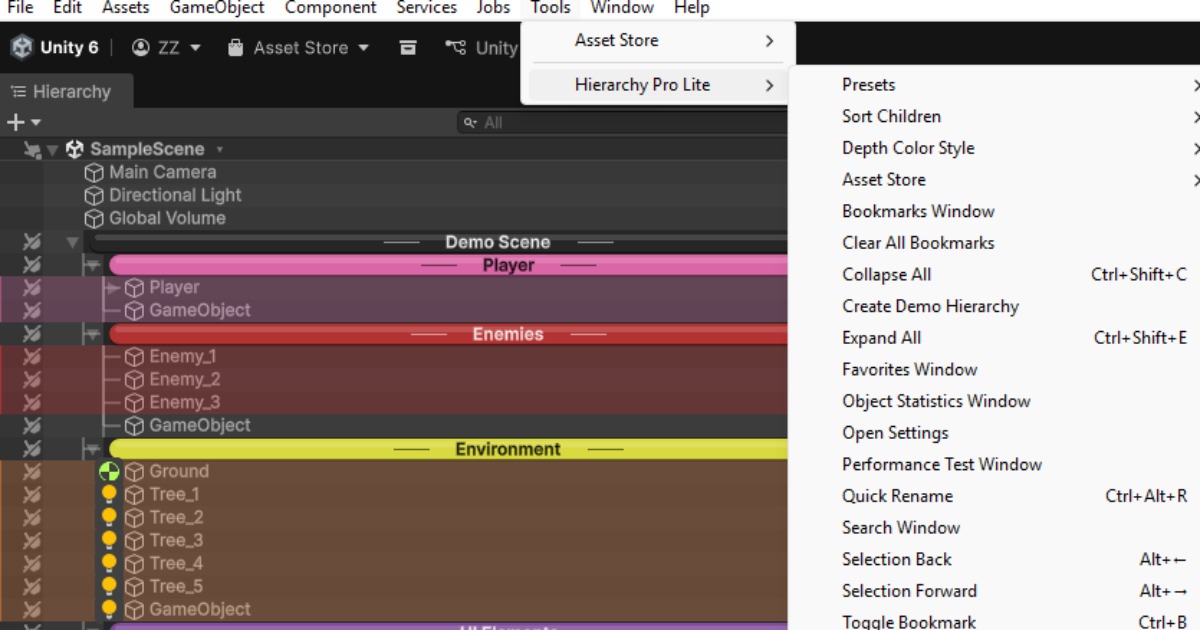Viewport: 1200px width, 630px height.
Task: Click the Unity scene icon beside SampleScene
Action: pyautogui.click(x=75, y=149)
